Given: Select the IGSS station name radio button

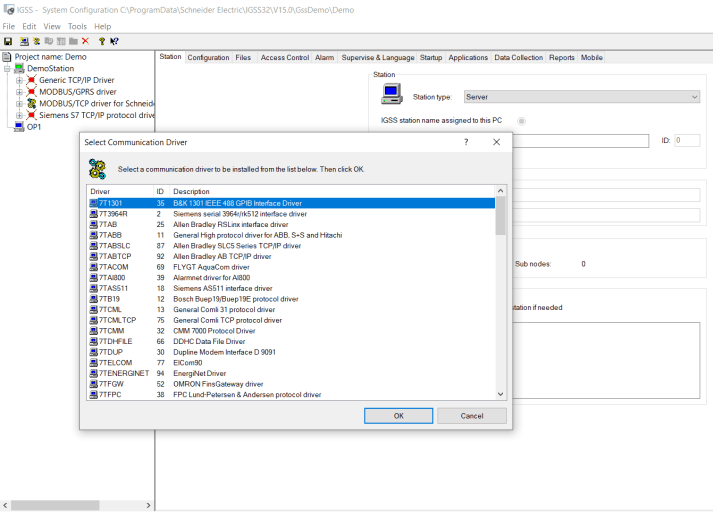Looking at the screenshot, I should coord(521,121).
